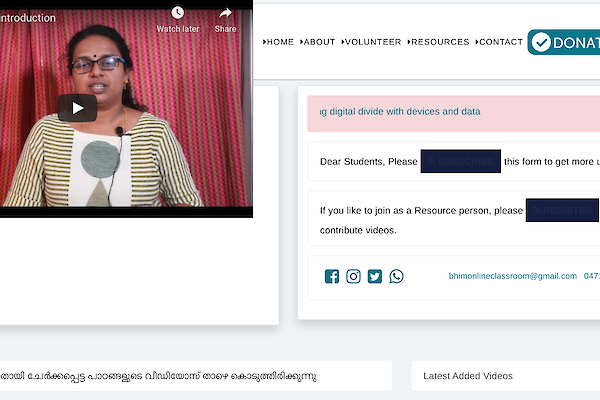The width and height of the screenshot is (600, 400).
Task: Expand the VOLUNTEER menu
Action: (371, 42)
